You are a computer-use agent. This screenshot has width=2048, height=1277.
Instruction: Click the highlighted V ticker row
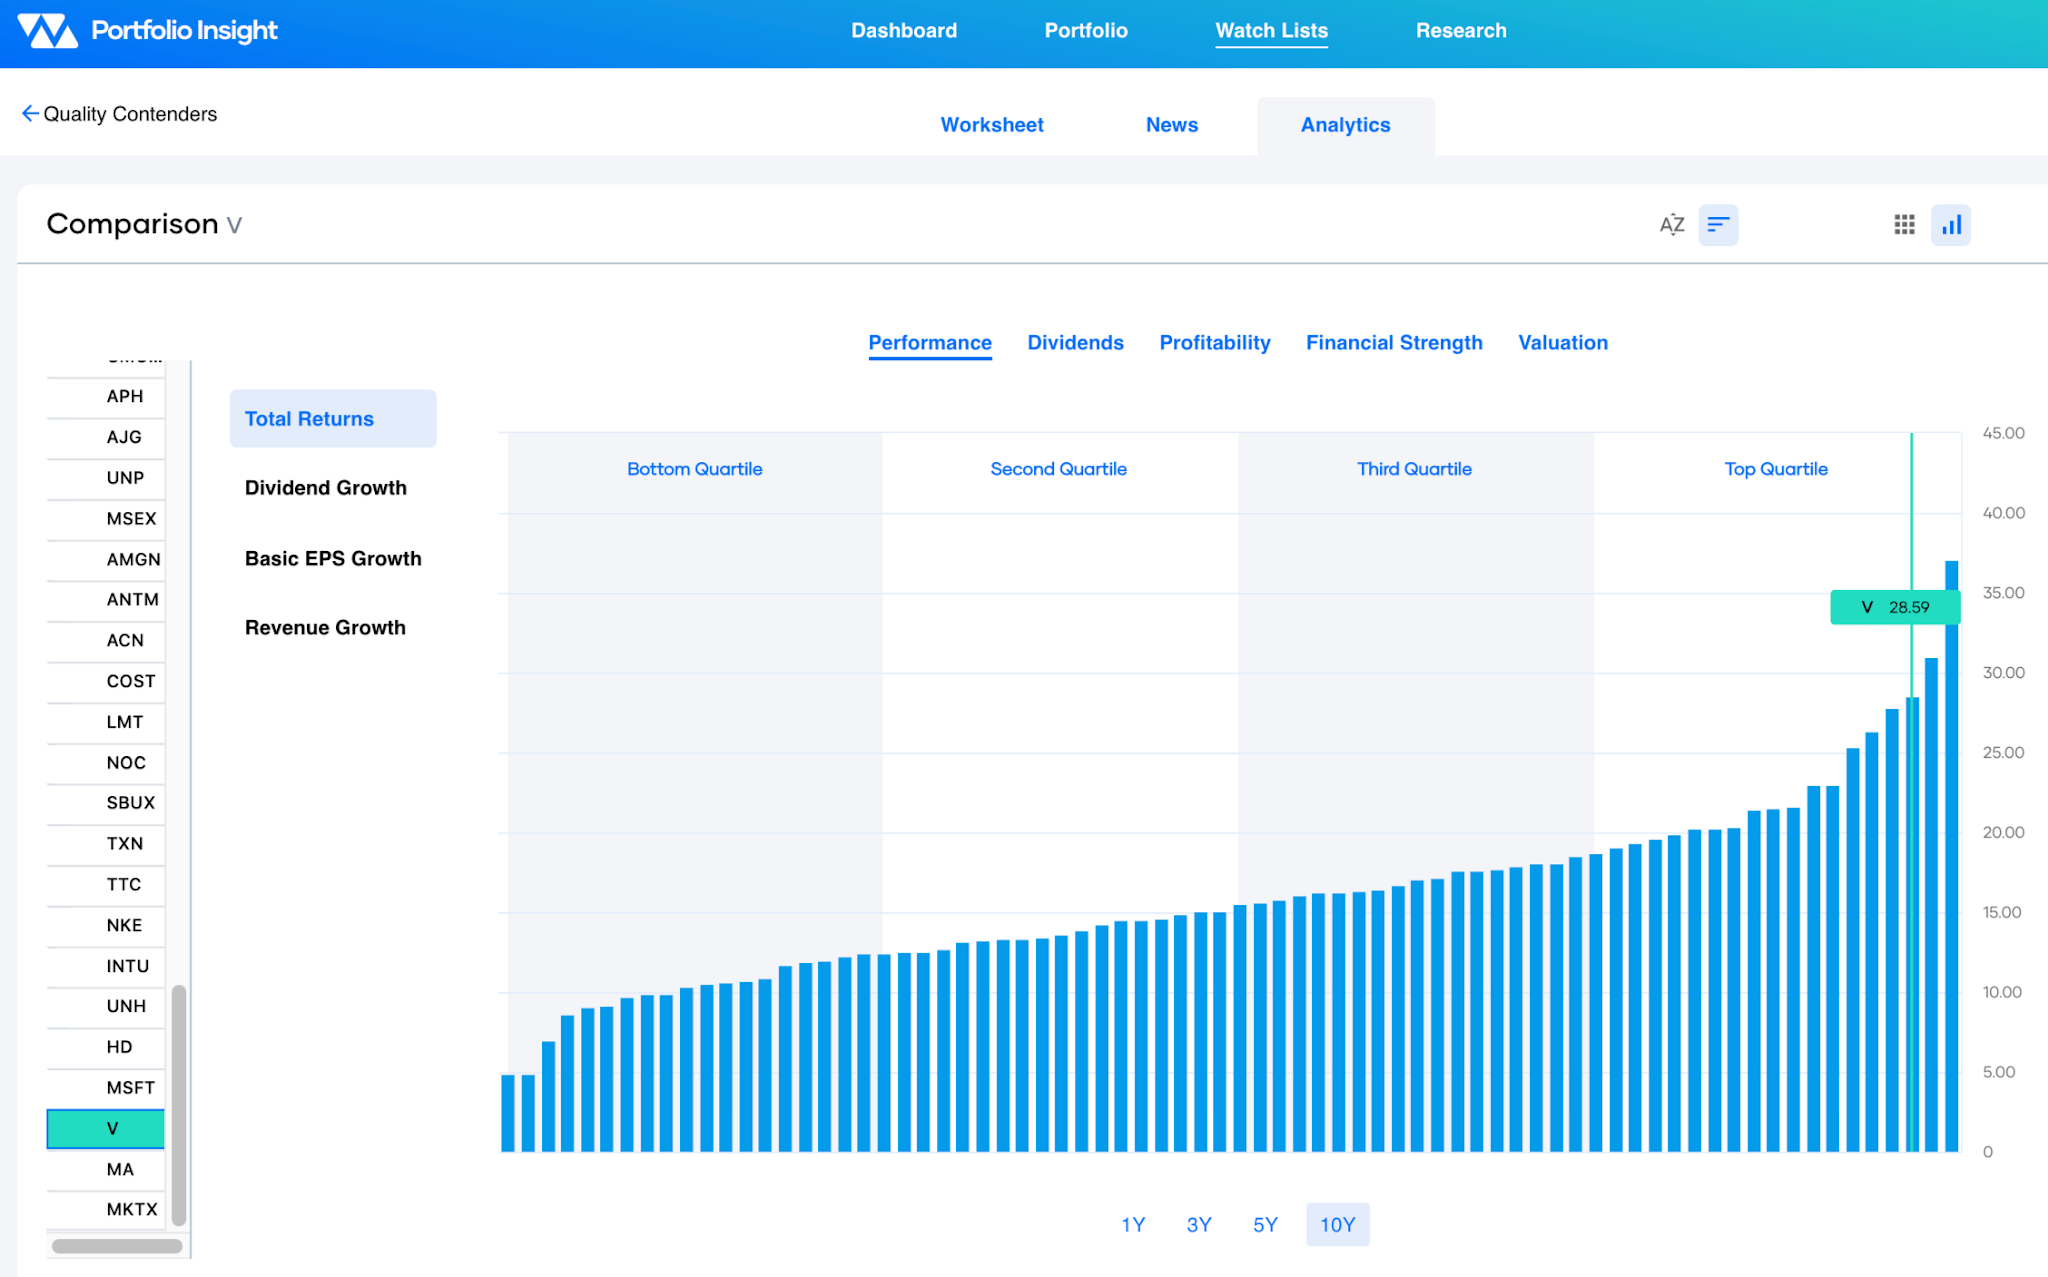(x=106, y=1129)
